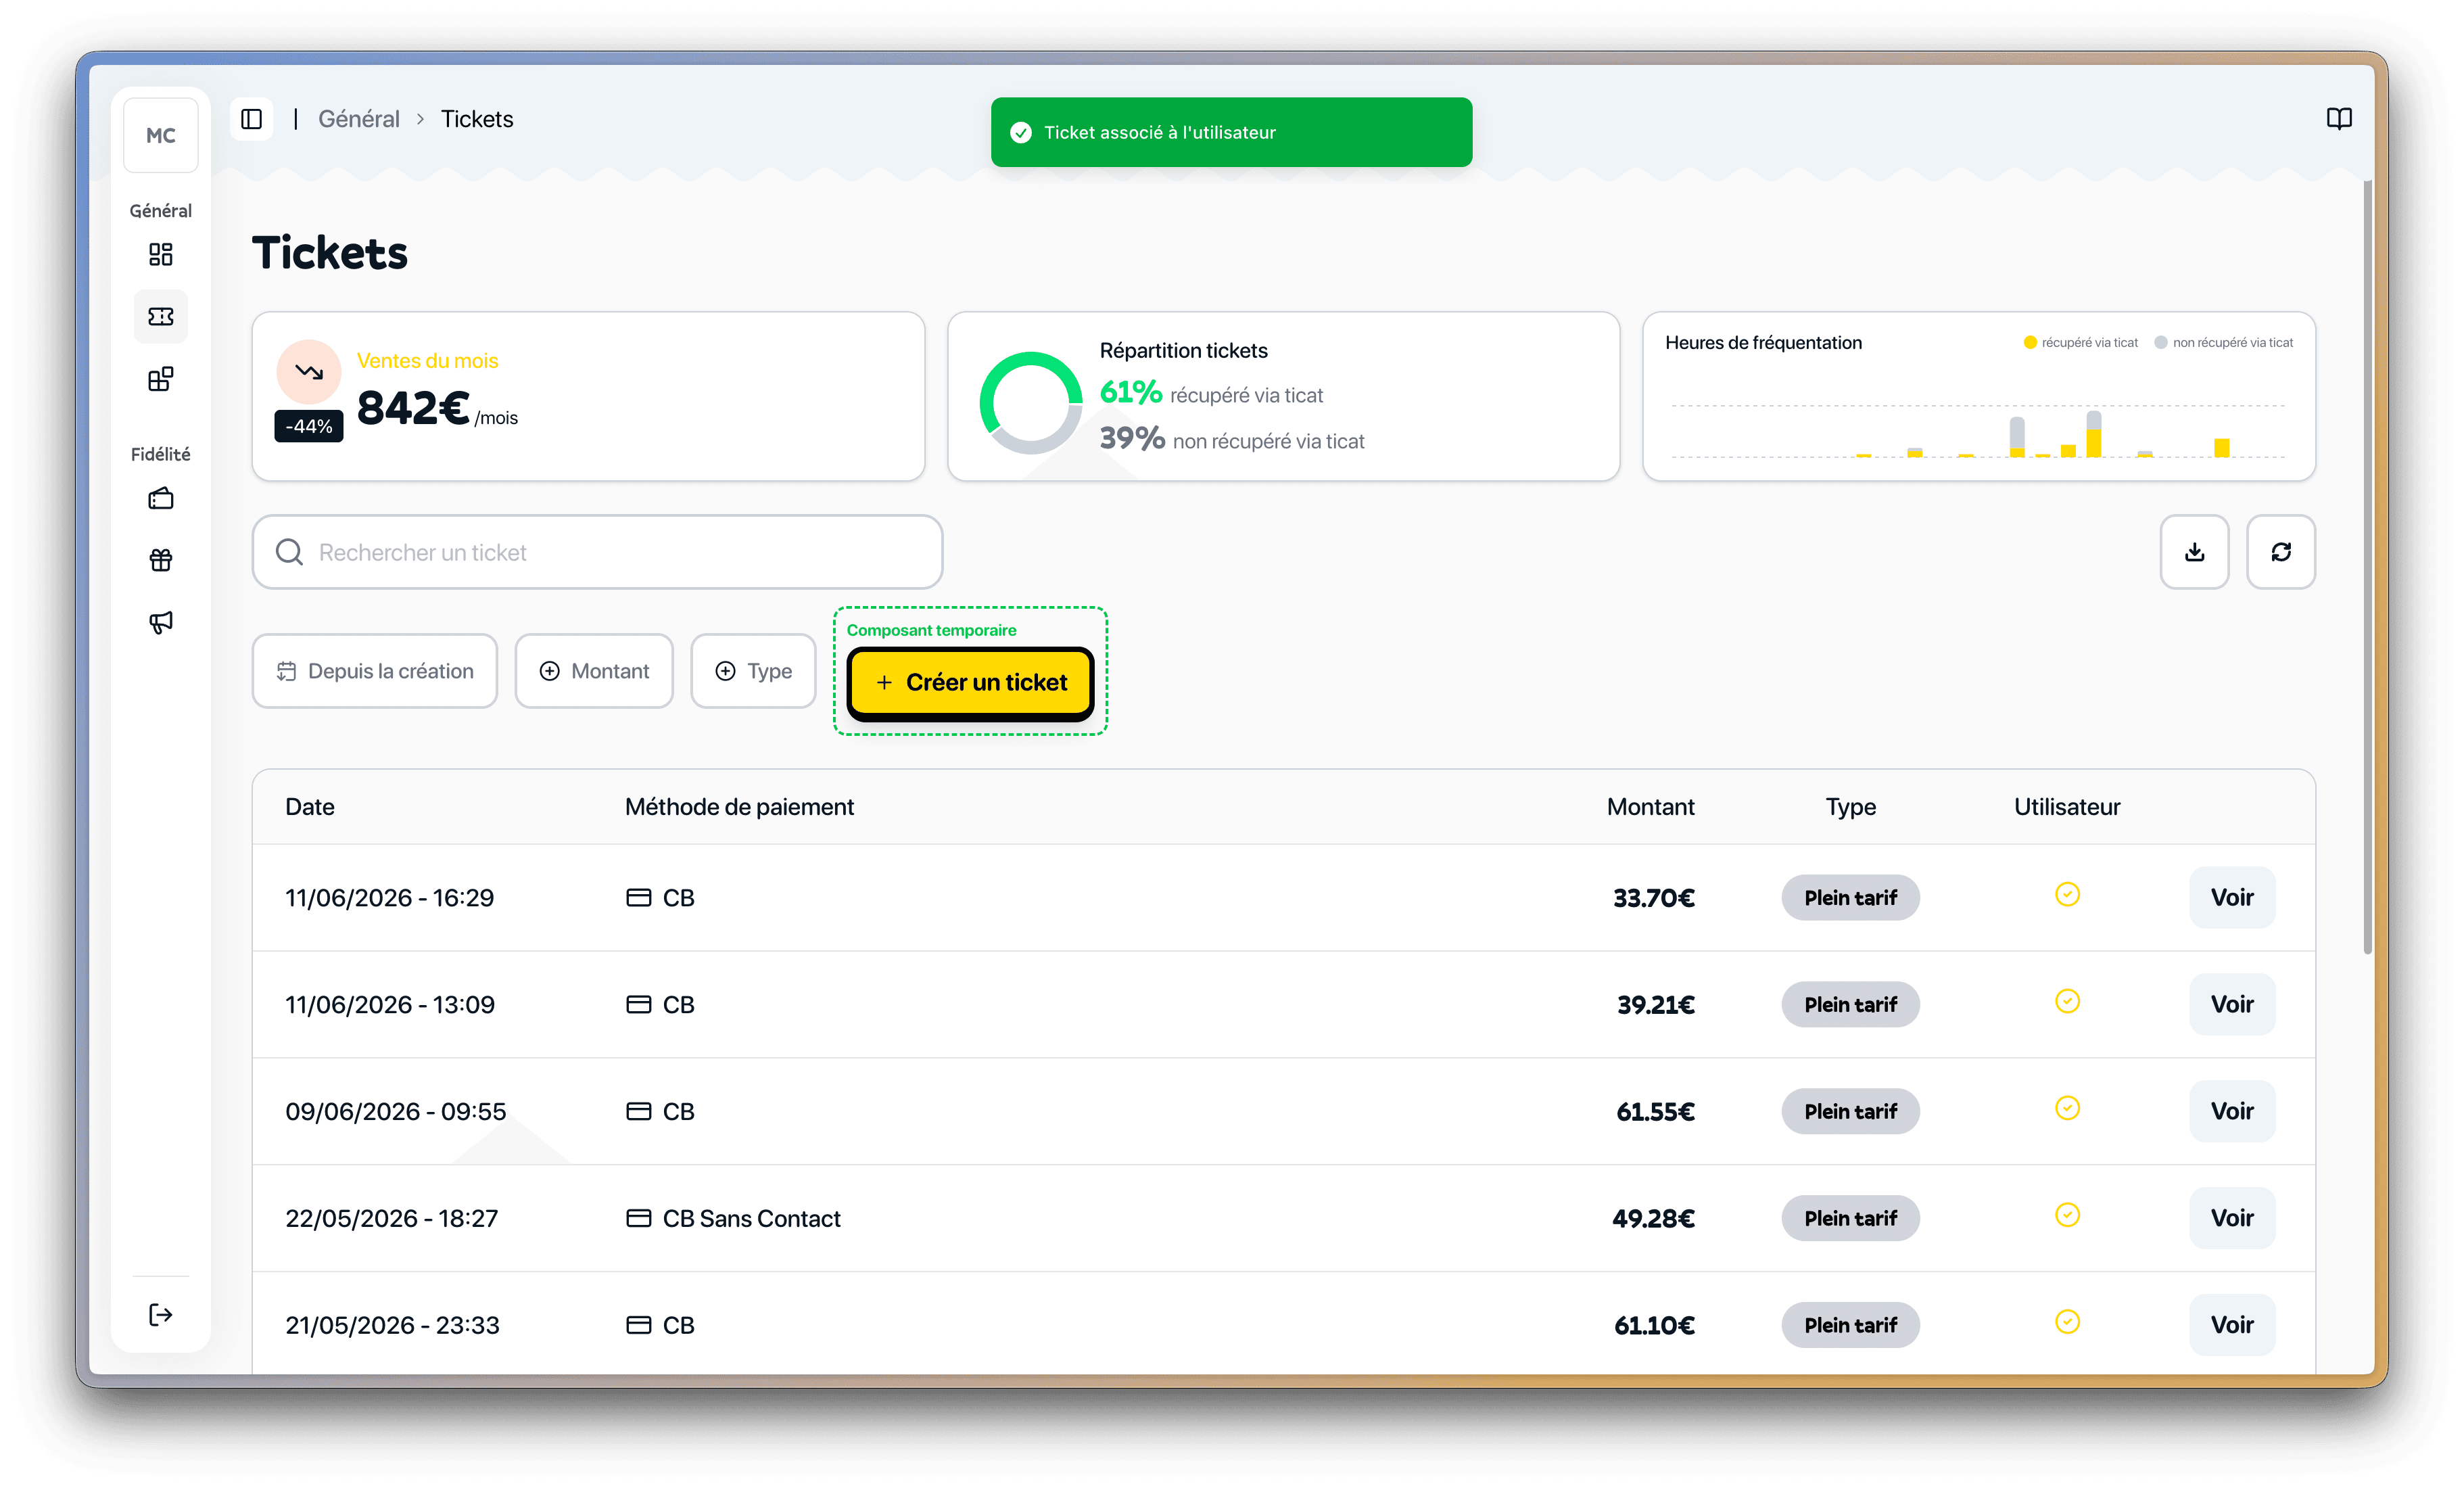Click the Plein tarif badge for 33.70€
Viewport: 2464px width, 1488px height.
[x=1850, y=897]
